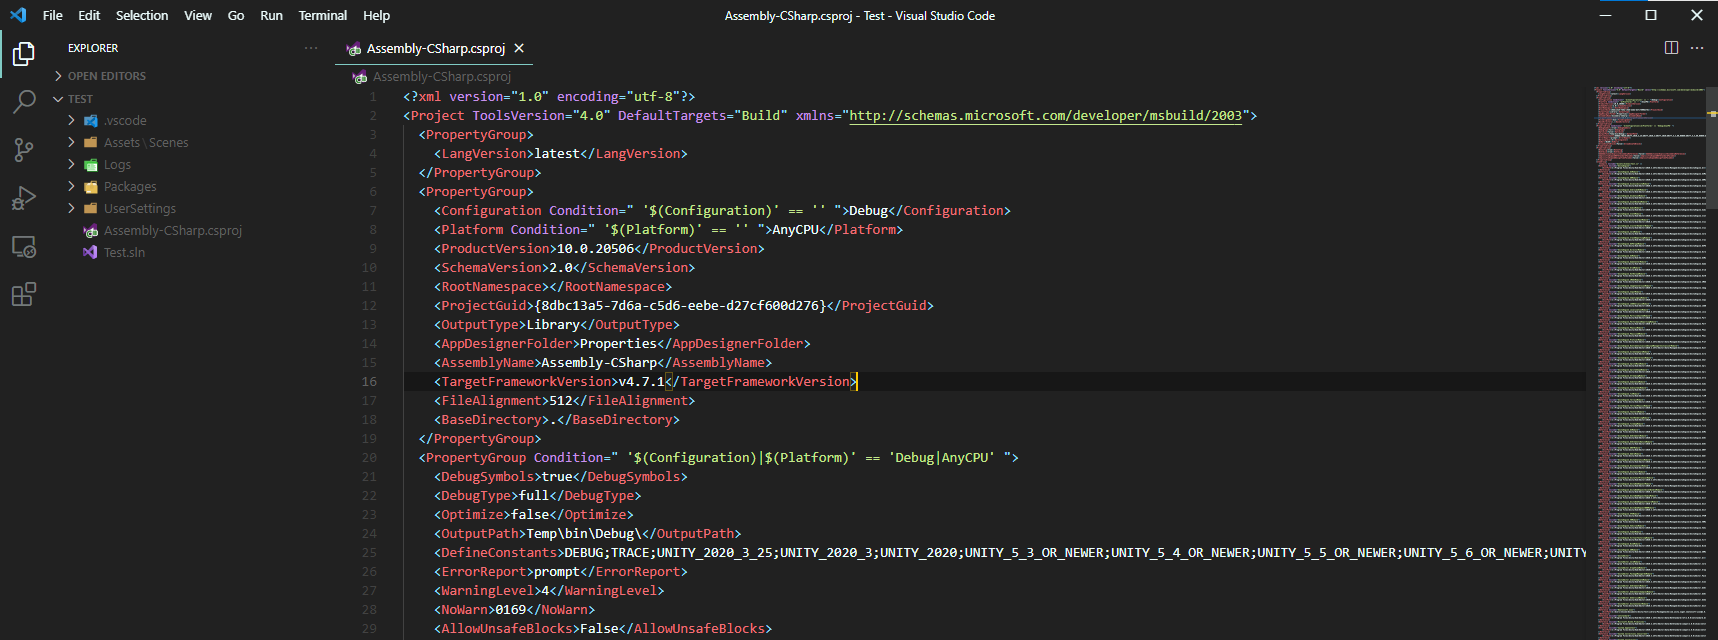The width and height of the screenshot is (1718, 640).
Task: Open the Edit menu
Action: (89, 15)
